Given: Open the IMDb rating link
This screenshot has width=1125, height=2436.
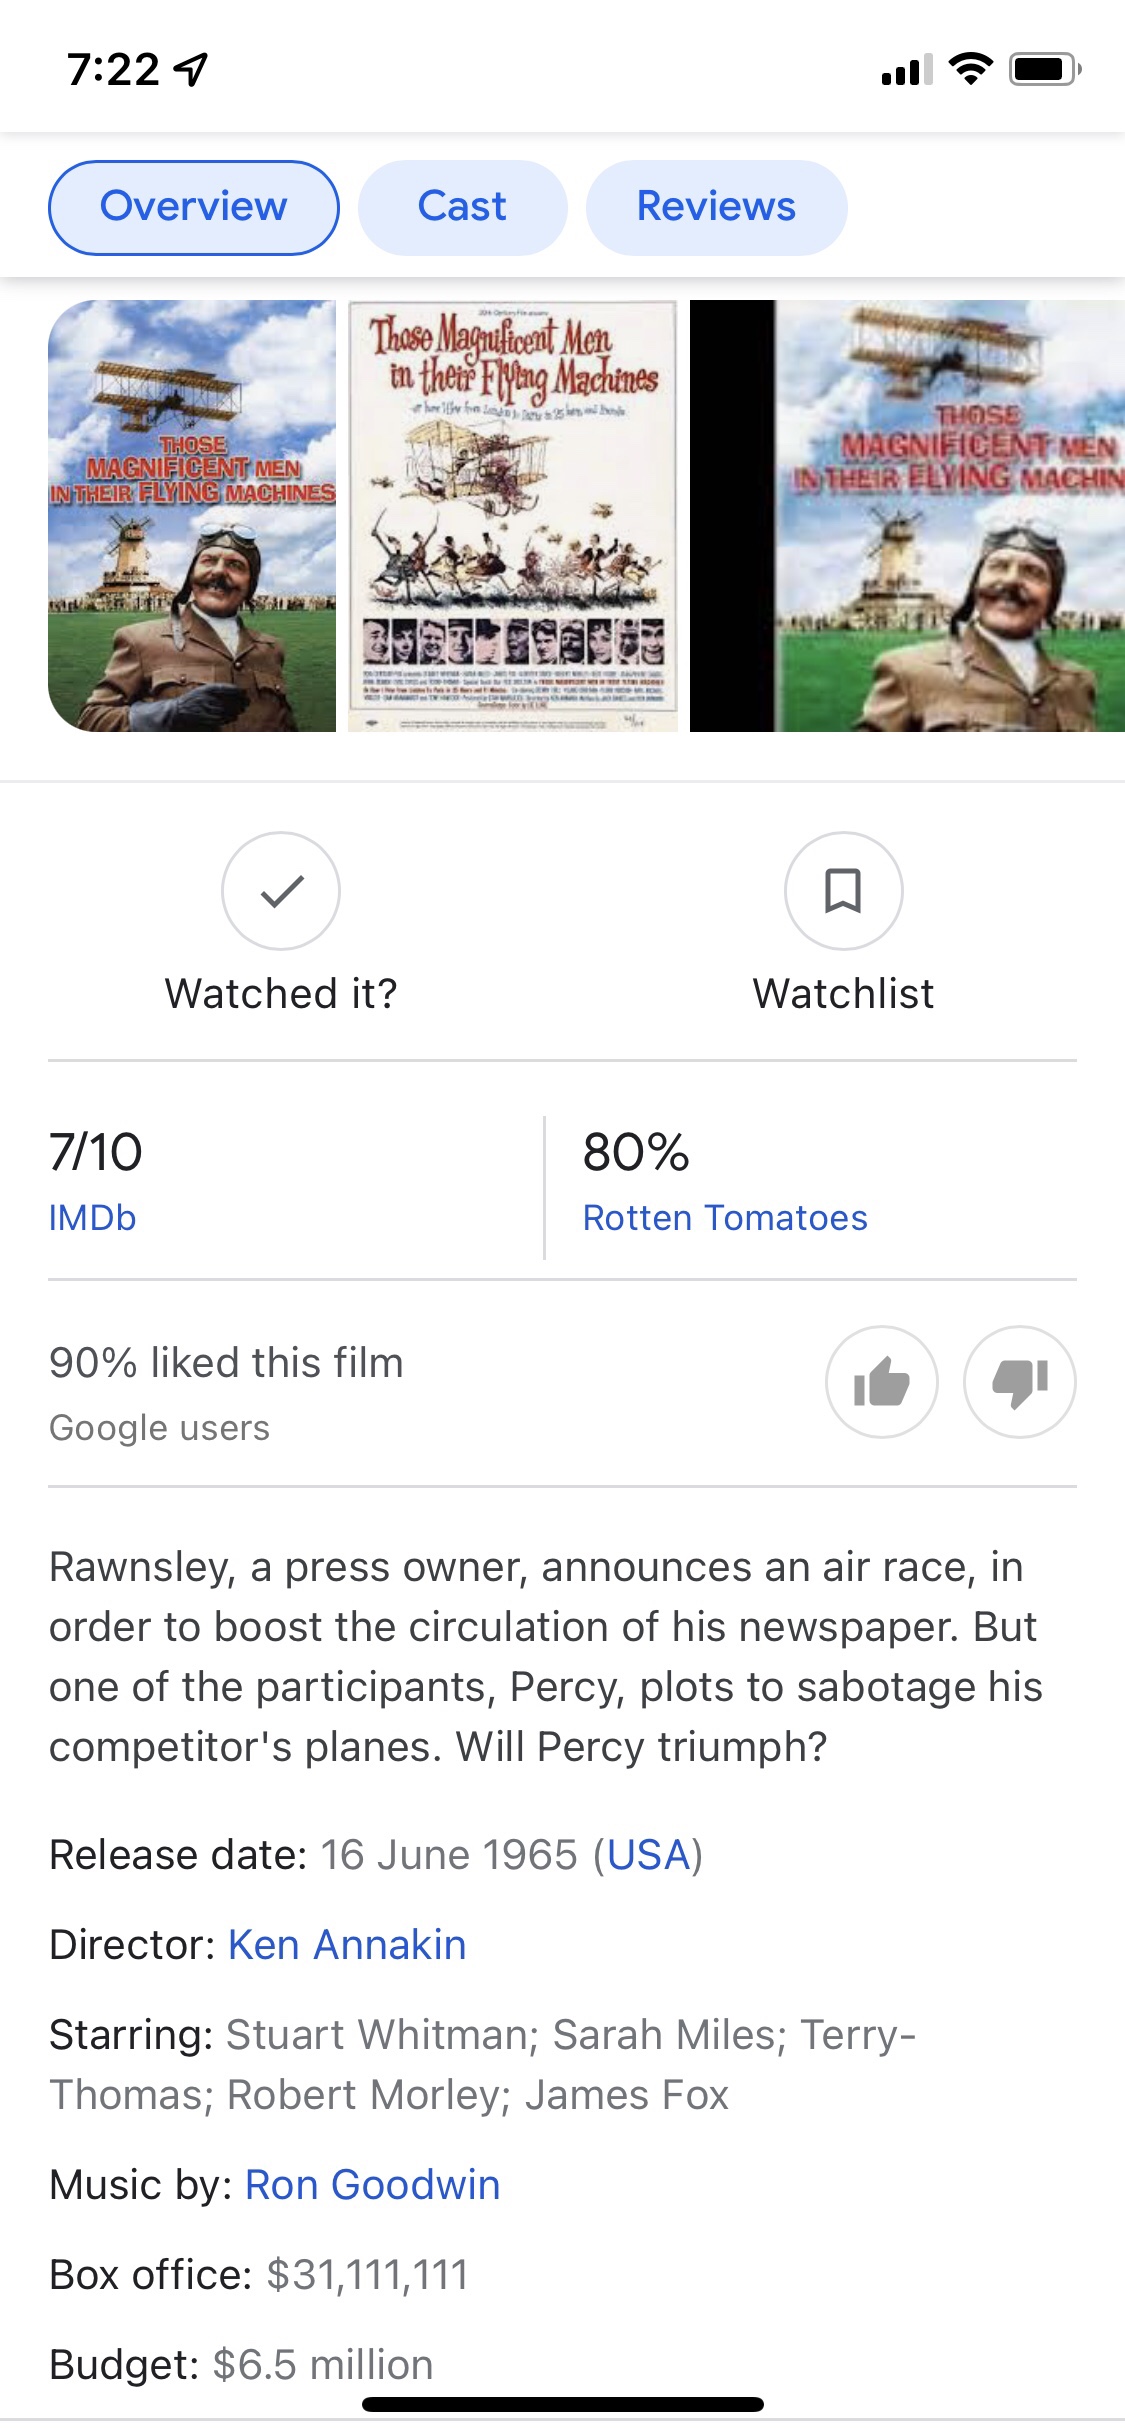Looking at the screenshot, I should click(92, 1218).
